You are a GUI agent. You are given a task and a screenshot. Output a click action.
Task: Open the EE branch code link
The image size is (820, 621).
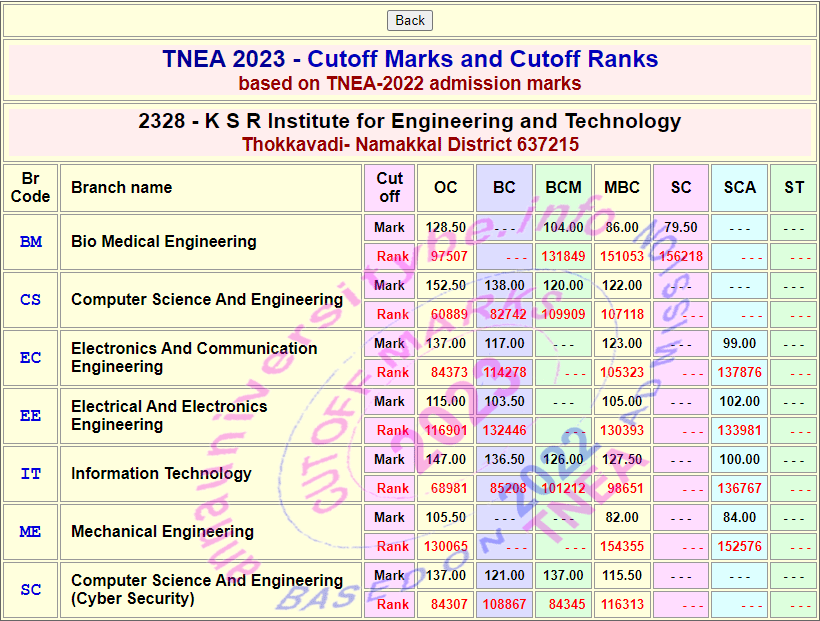30,416
